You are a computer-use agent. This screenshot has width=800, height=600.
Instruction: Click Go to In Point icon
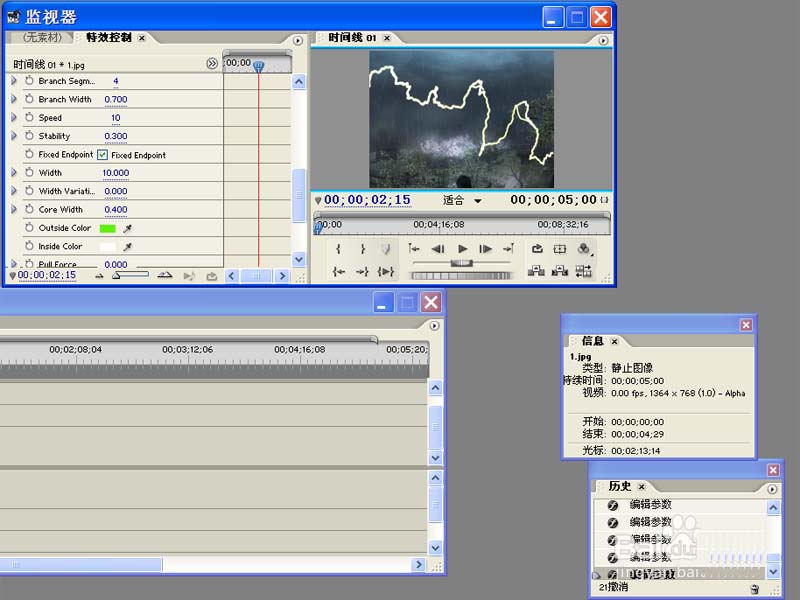coord(339,271)
